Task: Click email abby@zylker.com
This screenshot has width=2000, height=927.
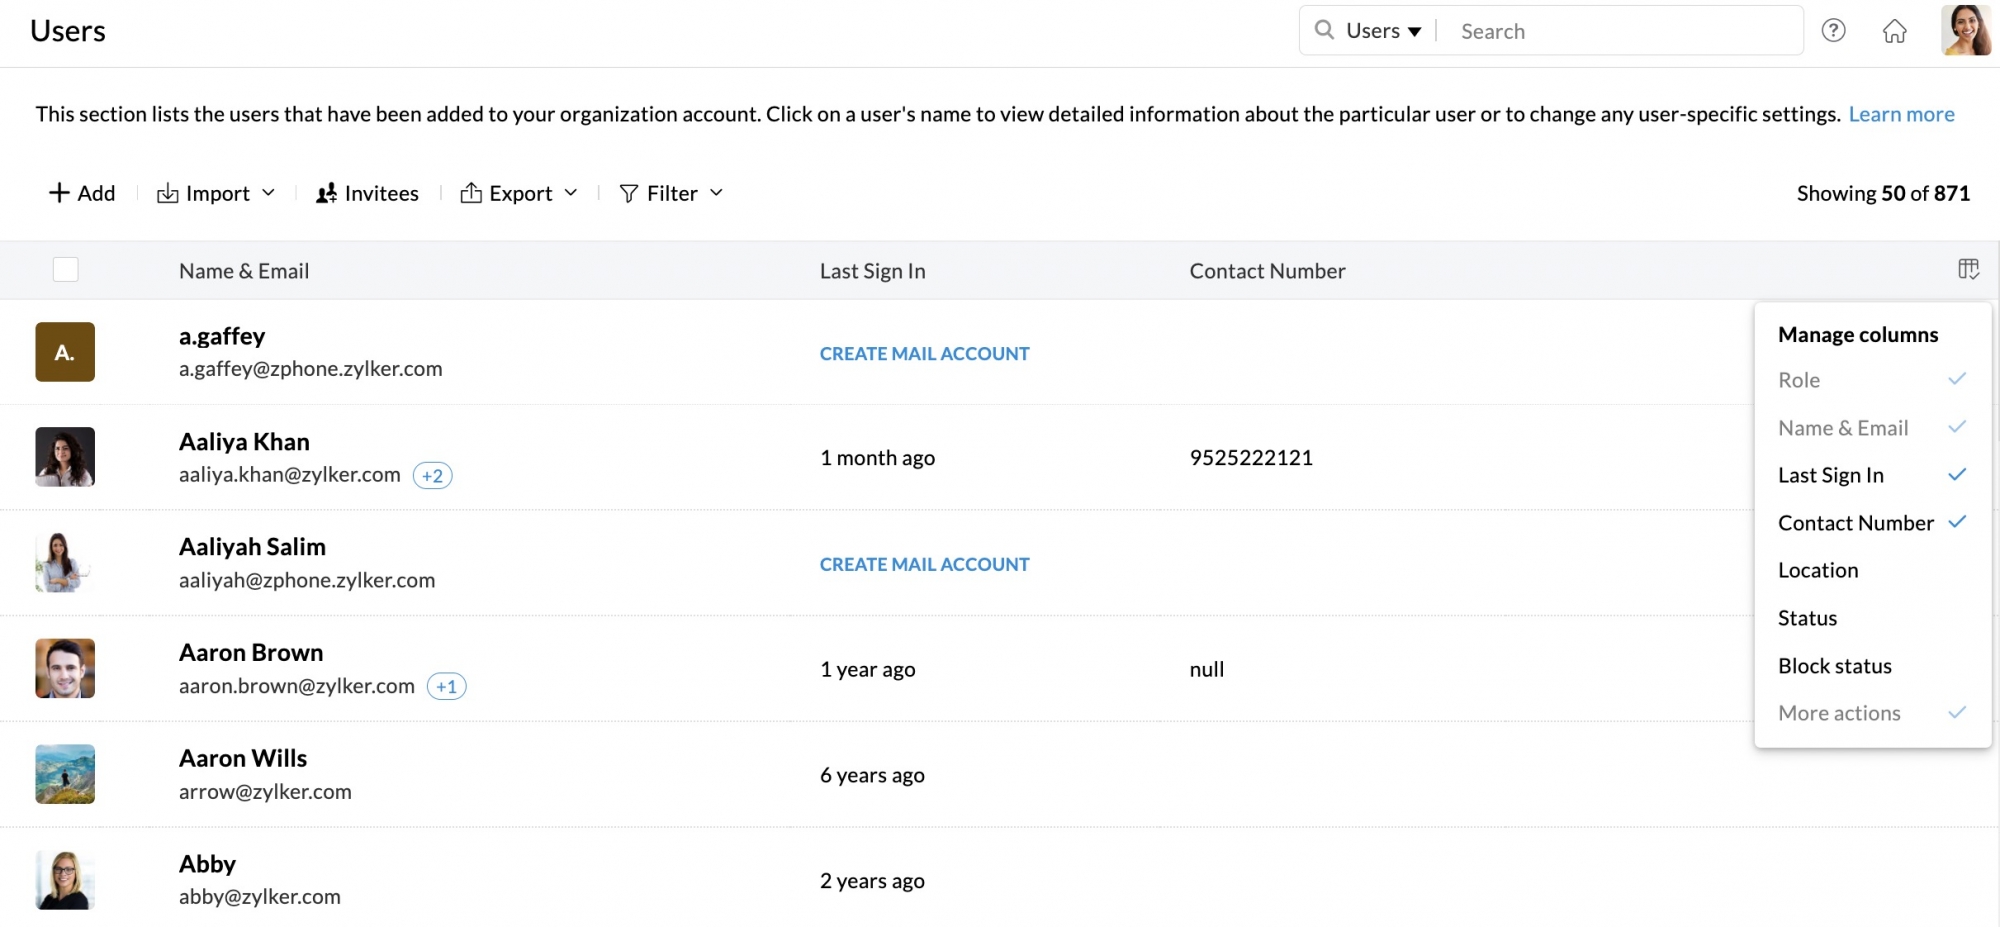Action: [260, 897]
